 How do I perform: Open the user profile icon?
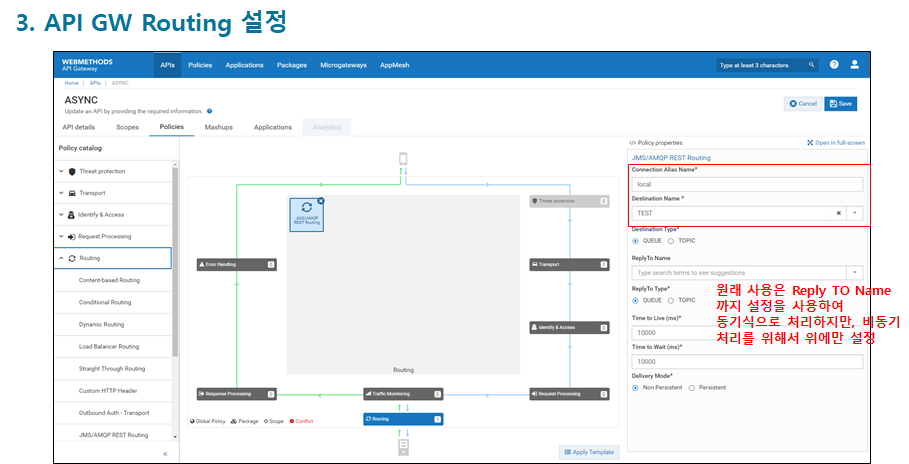tap(854, 65)
